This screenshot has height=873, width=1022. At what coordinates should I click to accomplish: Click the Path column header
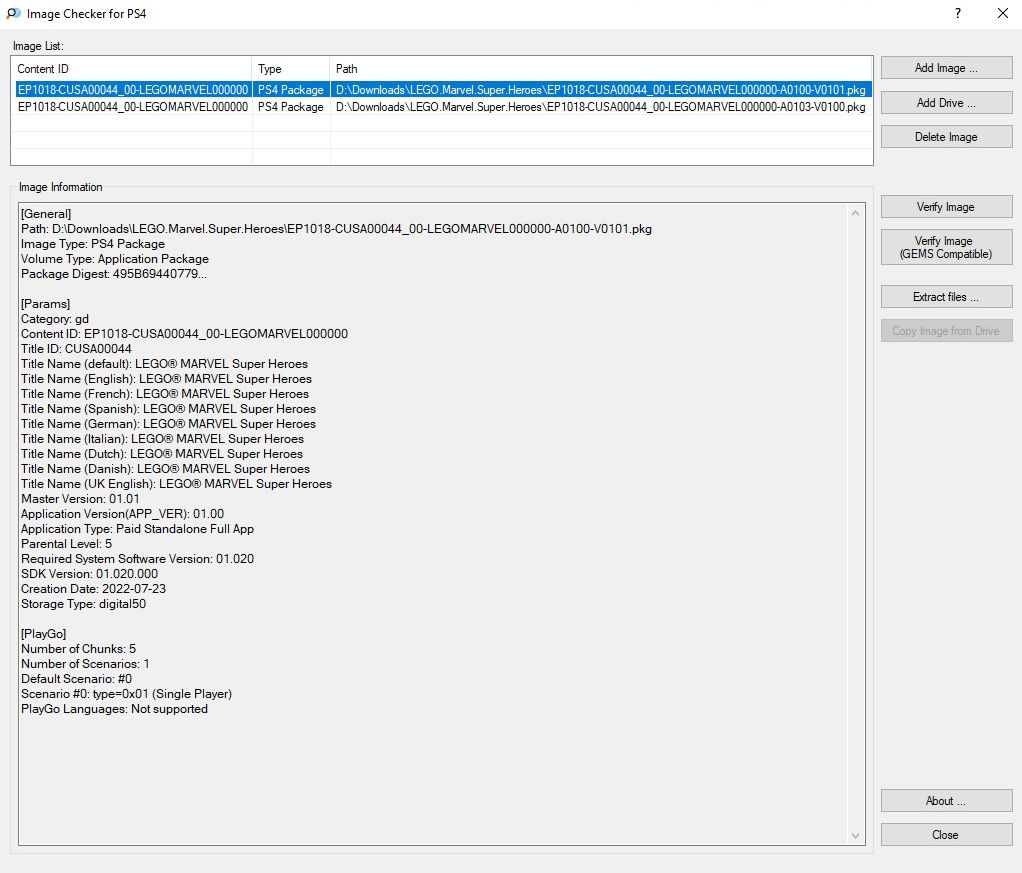click(x=601, y=68)
